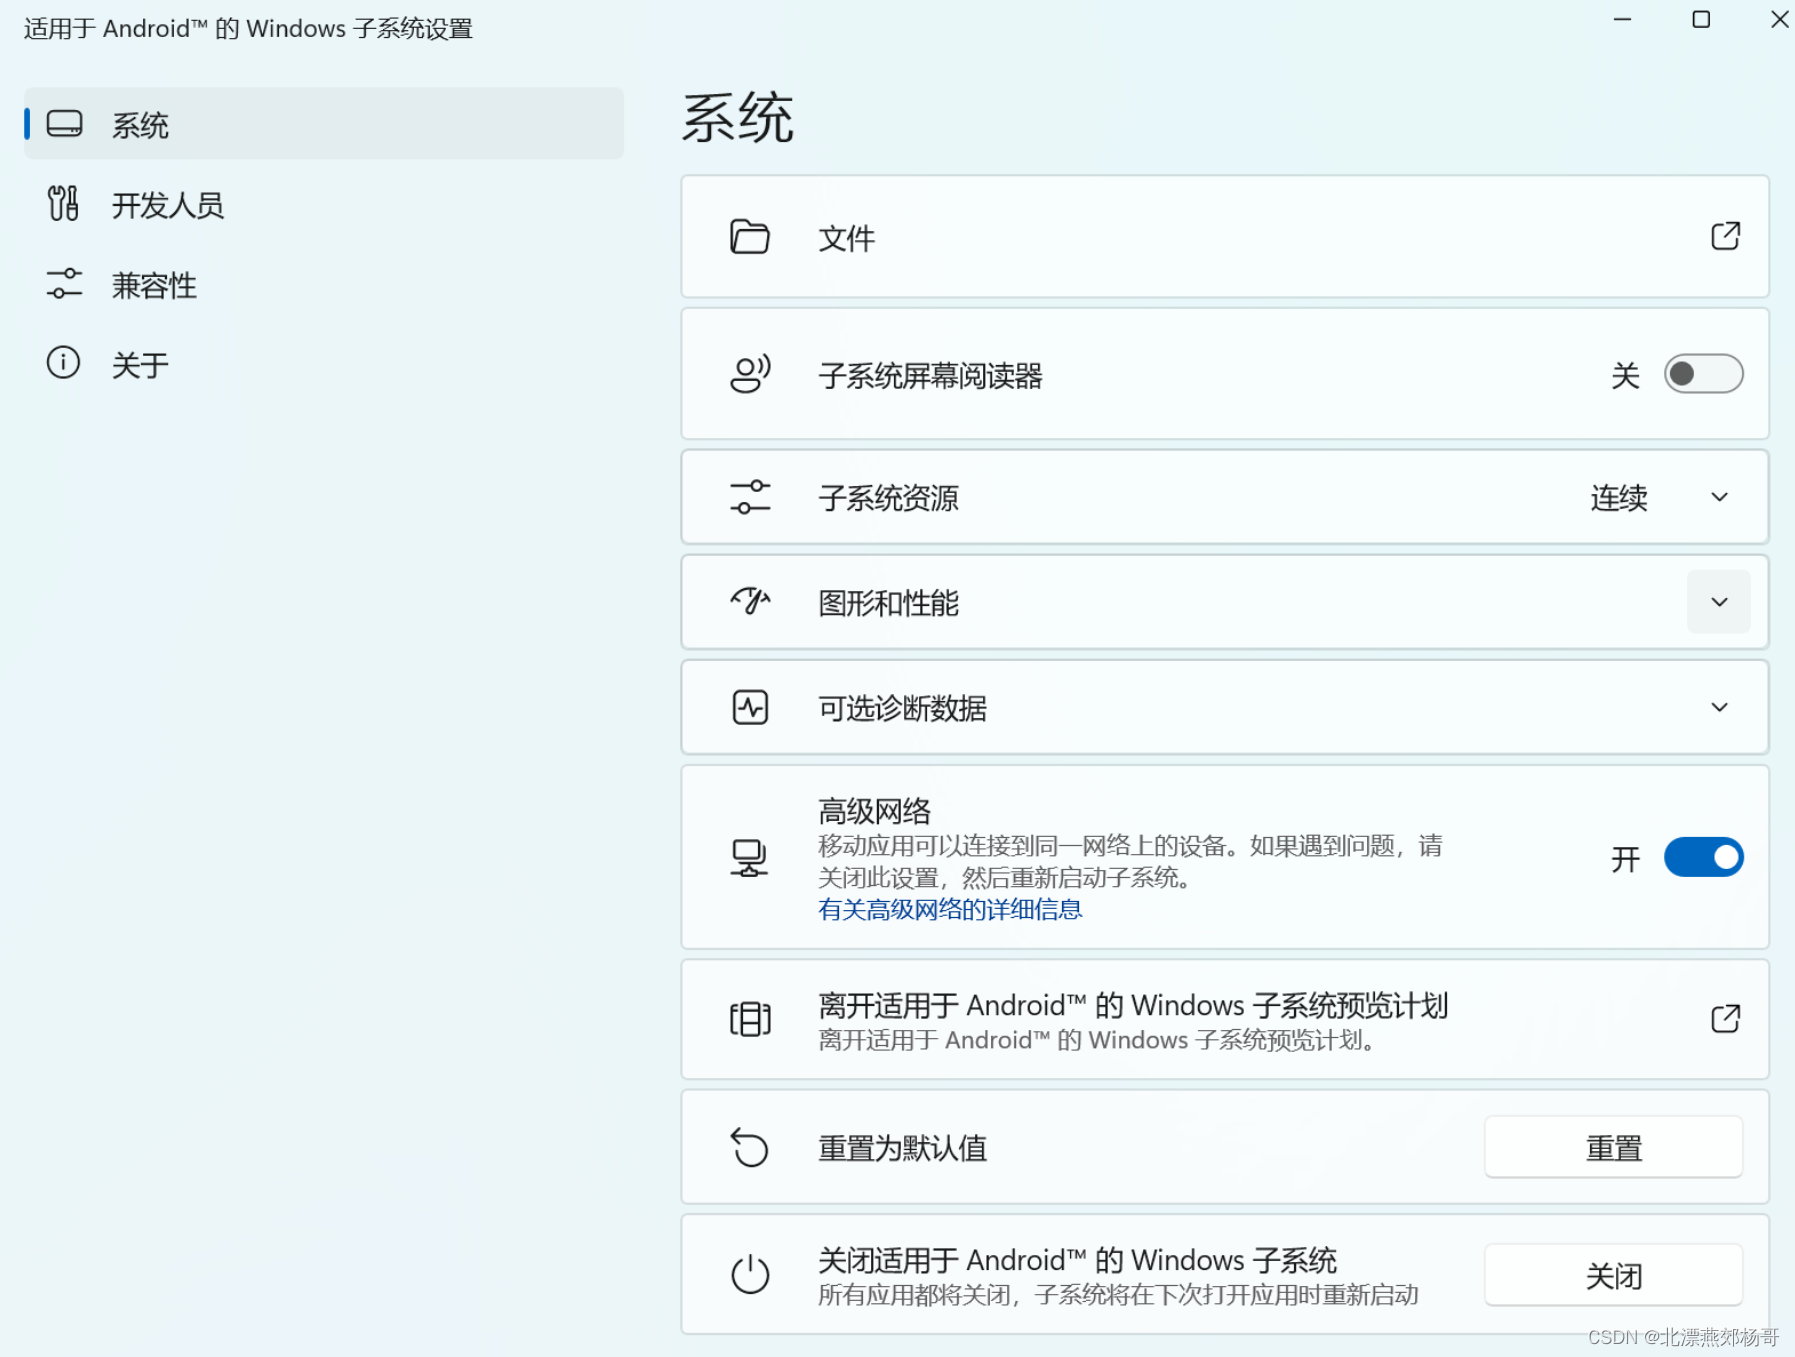Toggle the 子系统屏幕阅读器 switch
The width and height of the screenshot is (1795, 1357).
(1703, 374)
